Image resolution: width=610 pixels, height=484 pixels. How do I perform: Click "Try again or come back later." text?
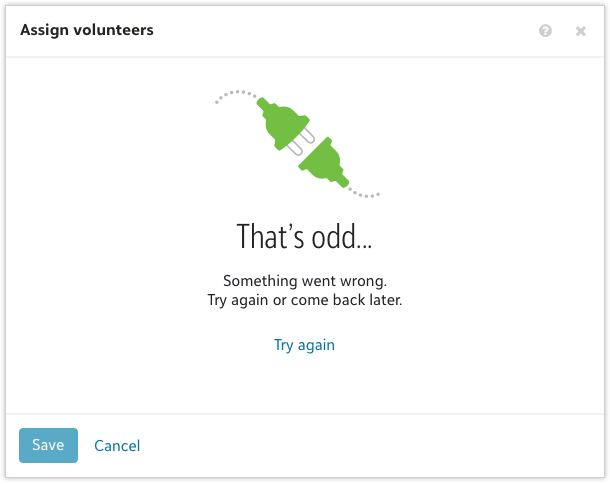point(304,300)
